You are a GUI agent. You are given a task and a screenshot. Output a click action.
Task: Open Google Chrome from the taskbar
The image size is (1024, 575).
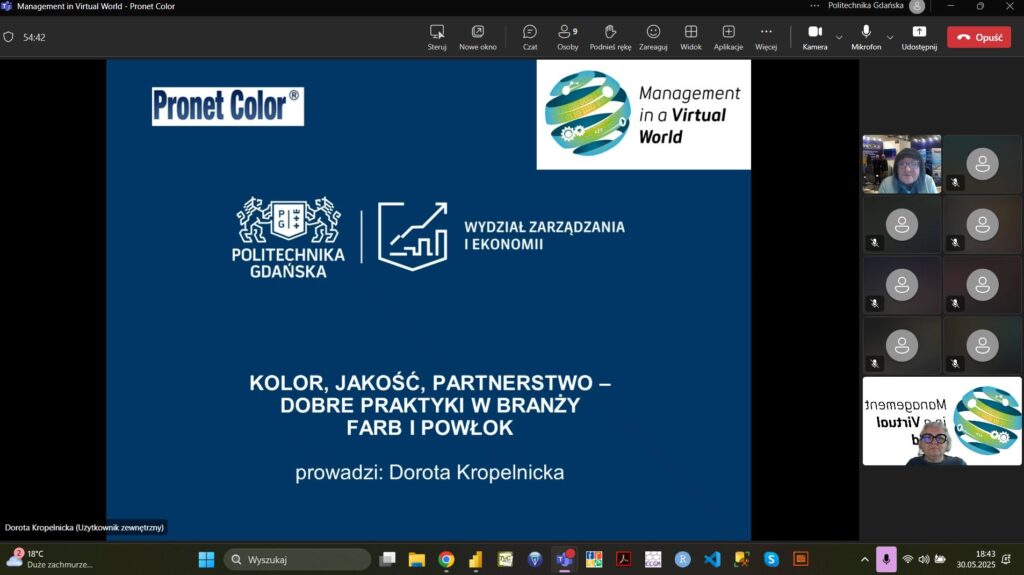pyautogui.click(x=447, y=559)
